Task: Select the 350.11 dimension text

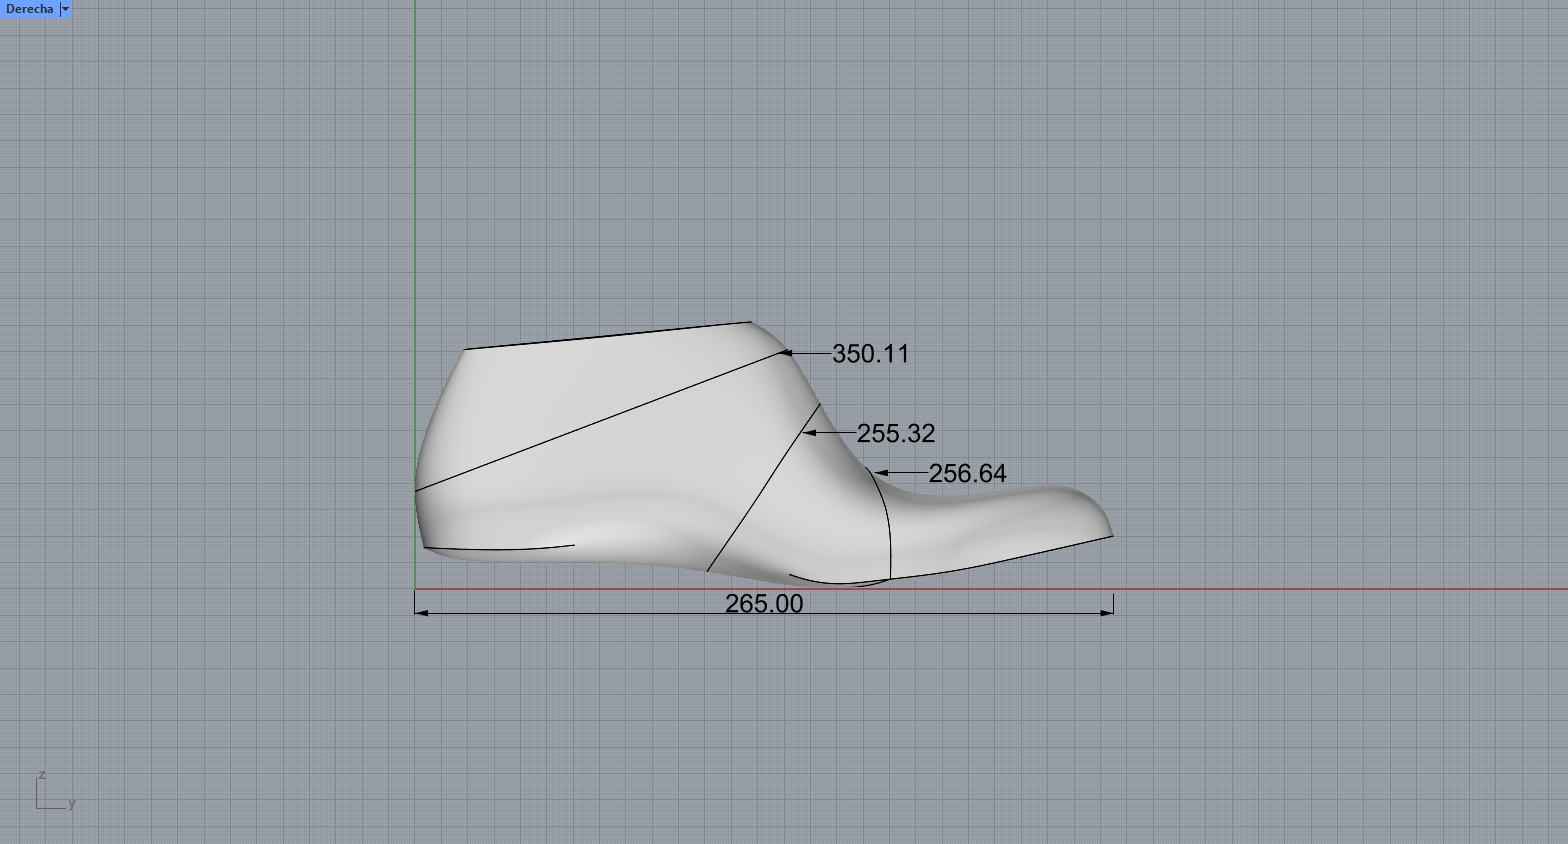Action: click(x=870, y=354)
